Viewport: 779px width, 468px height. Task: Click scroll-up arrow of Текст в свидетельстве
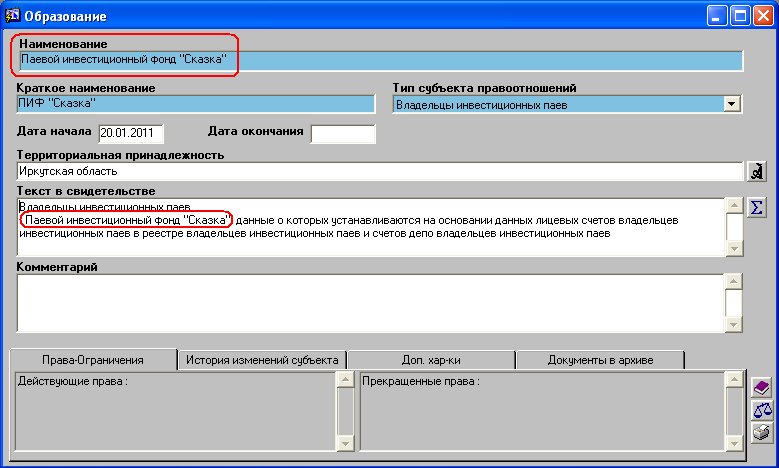coord(734,205)
